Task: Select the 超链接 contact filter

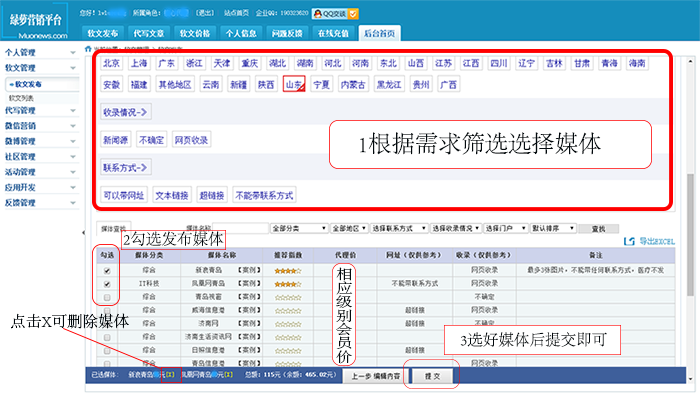Action: (212, 195)
